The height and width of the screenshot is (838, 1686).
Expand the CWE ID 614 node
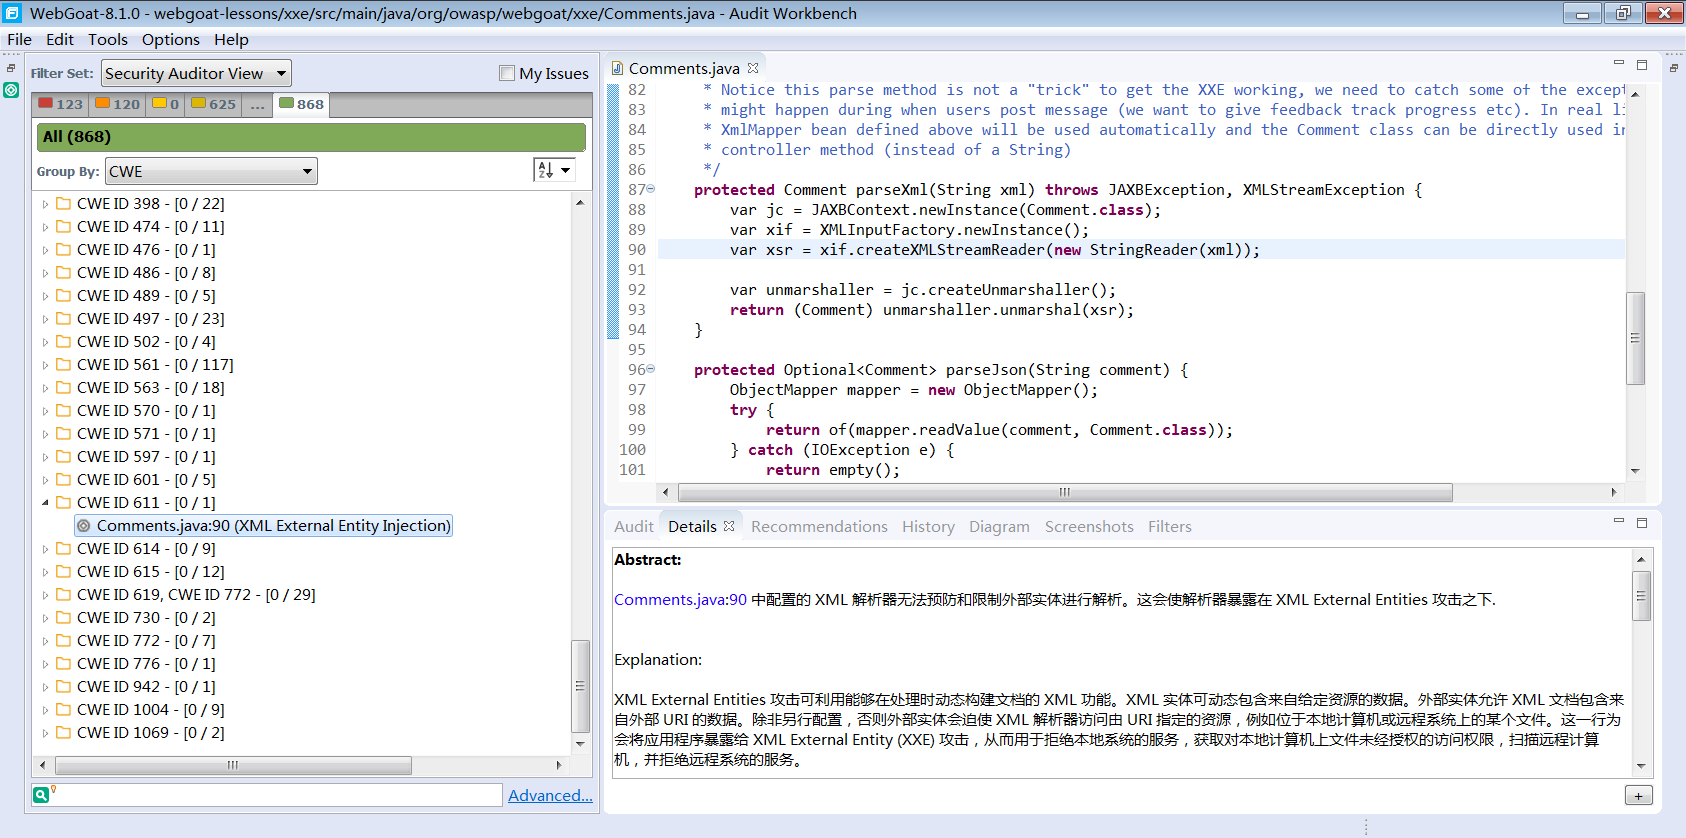(x=45, y=548)
